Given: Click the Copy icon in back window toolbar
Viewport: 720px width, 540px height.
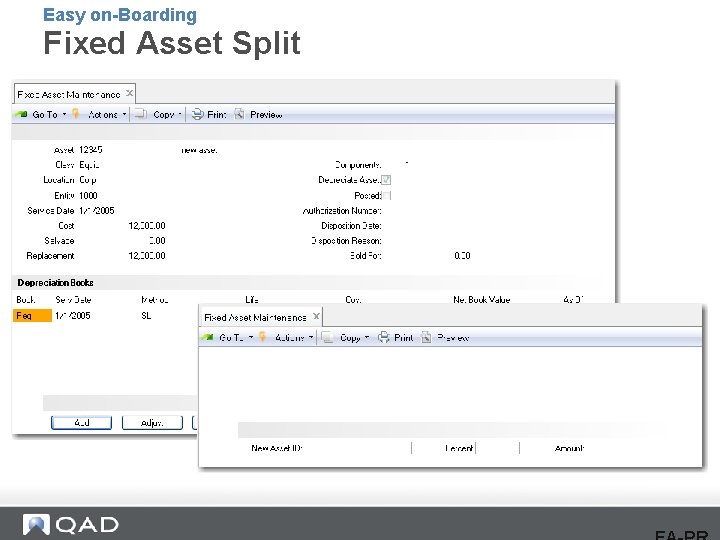Looking at the screenshot, I should (x=140, y=114).
